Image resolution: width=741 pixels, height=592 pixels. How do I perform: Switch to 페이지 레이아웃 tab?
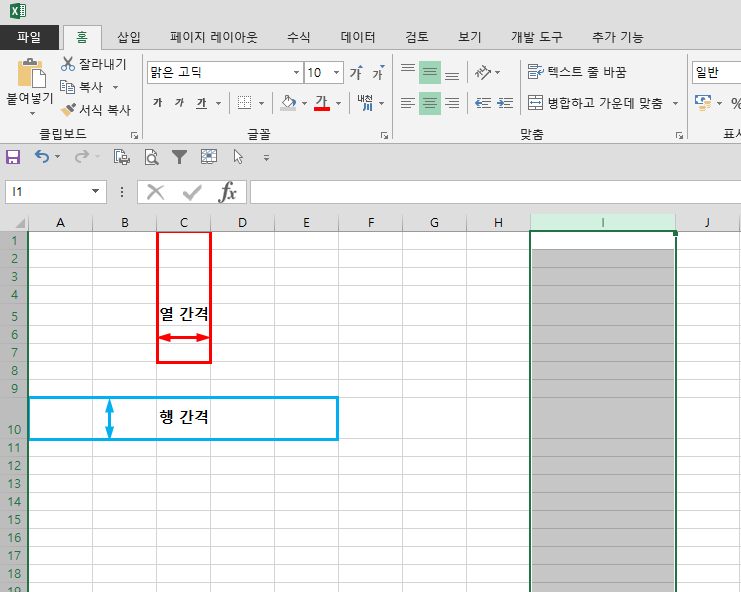tap(214, 37)
